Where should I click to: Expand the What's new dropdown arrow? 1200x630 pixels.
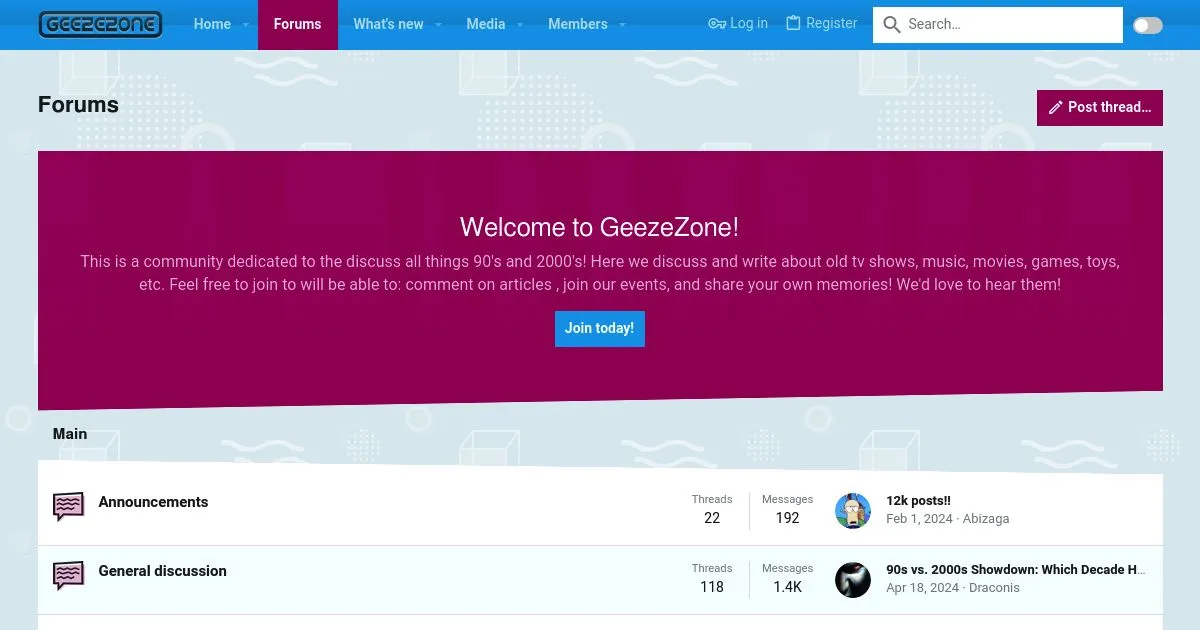[438, 25]
